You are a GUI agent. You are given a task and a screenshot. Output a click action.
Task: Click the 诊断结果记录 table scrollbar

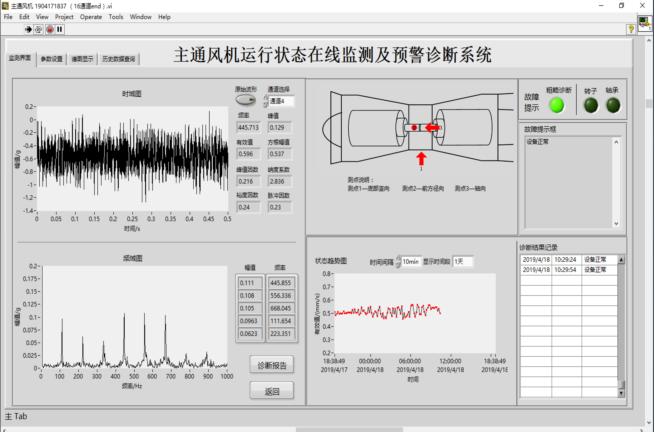point(622,320)
